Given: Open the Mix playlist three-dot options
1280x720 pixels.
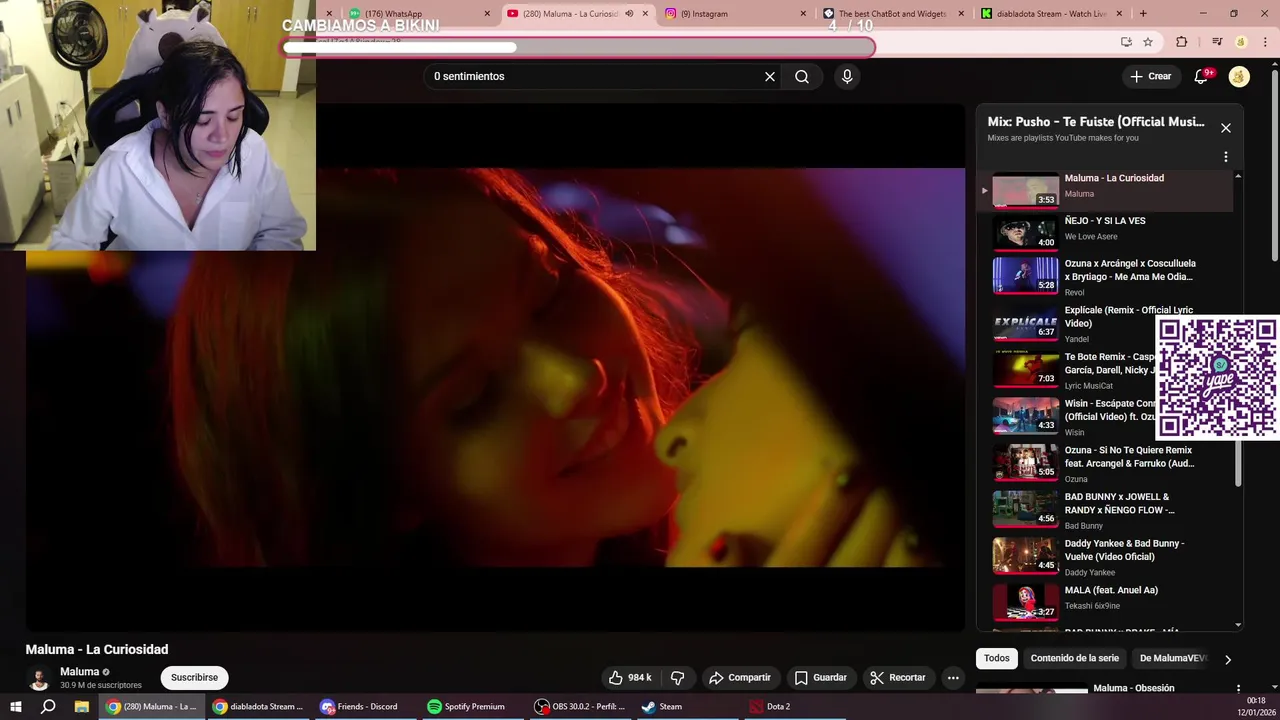Looking at the screenshot, I should [x=1226, y=157].
